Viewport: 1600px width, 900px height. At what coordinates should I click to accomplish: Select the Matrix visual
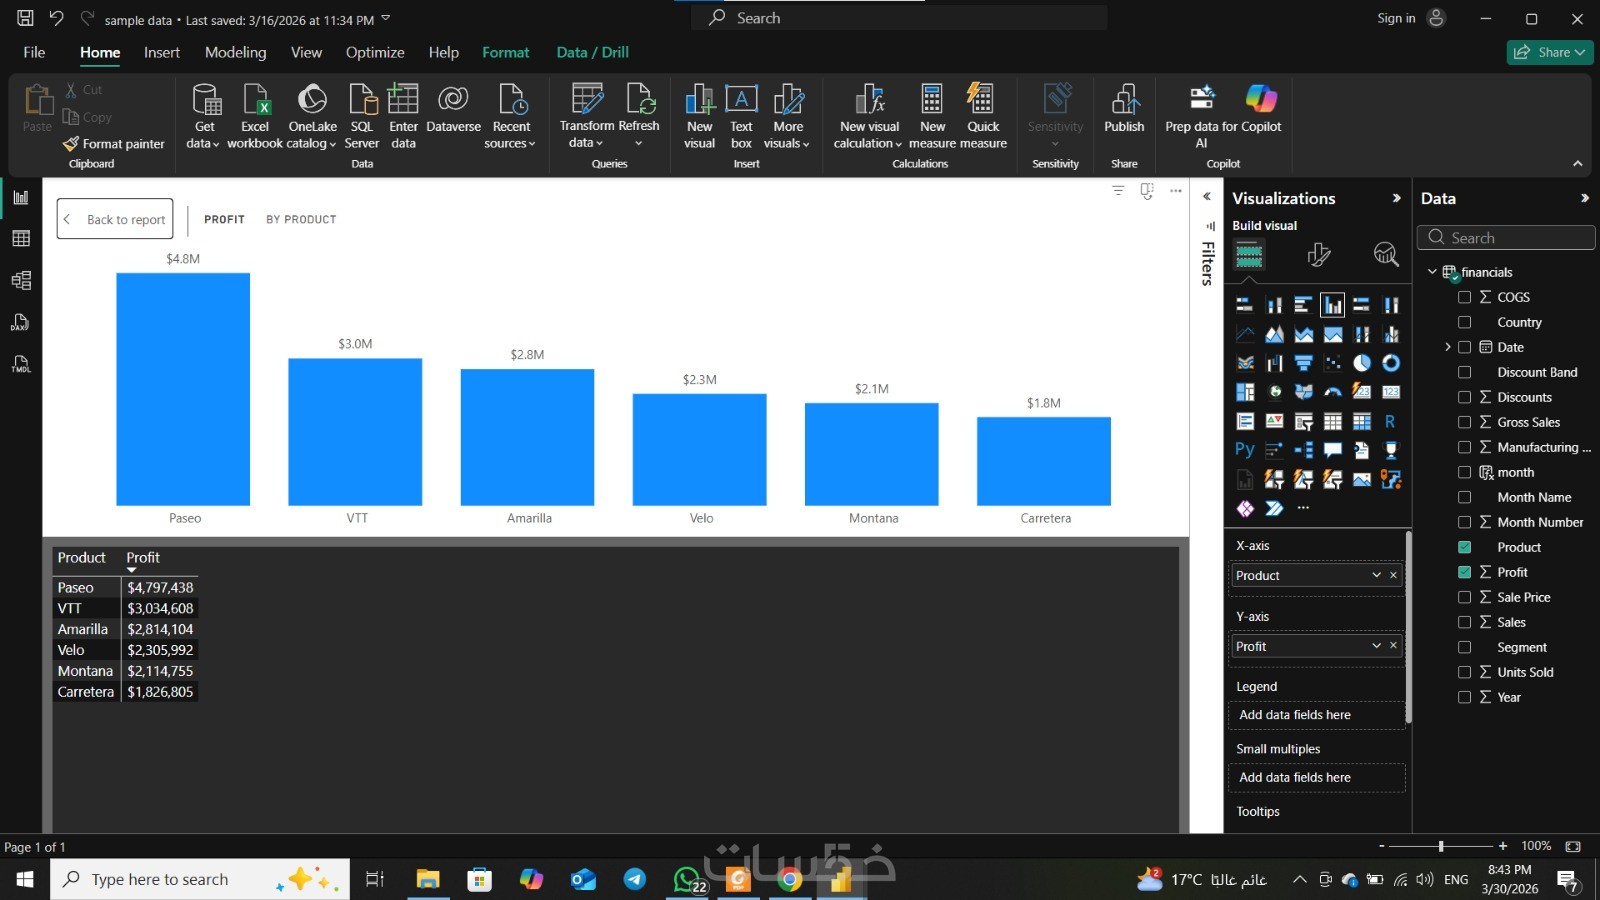pyautogui.click(x=1362, y=421)
